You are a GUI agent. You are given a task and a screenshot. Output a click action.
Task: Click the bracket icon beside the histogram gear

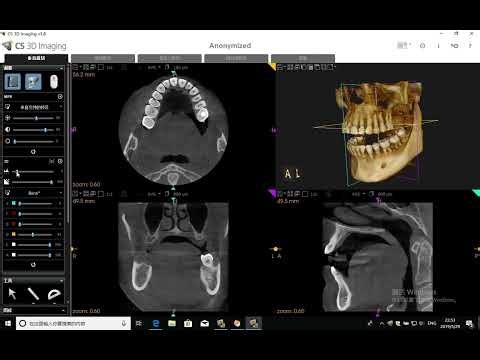pyautogui.click(x=52, y=161)
